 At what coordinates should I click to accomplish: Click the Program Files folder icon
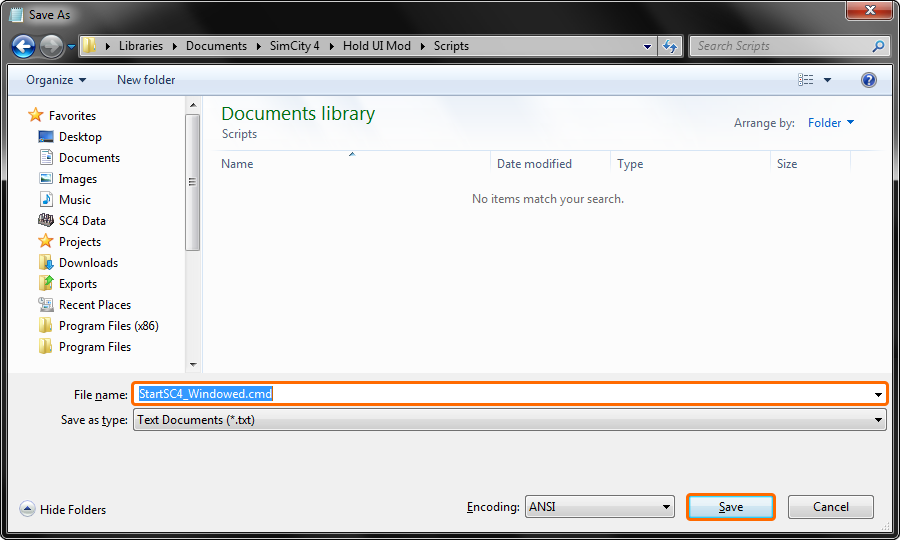point(45,346)
